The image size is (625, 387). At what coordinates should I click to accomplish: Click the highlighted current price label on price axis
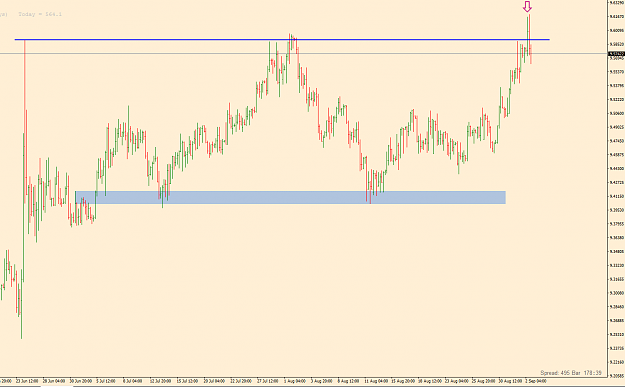click(616, 53)
